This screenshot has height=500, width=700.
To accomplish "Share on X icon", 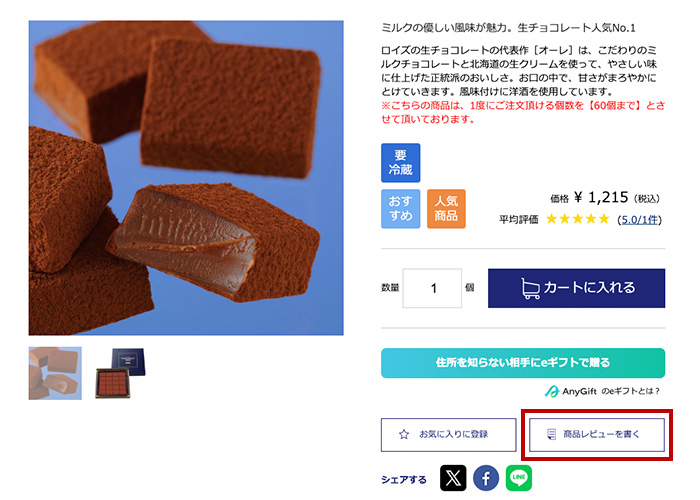I will coord(453,478).
